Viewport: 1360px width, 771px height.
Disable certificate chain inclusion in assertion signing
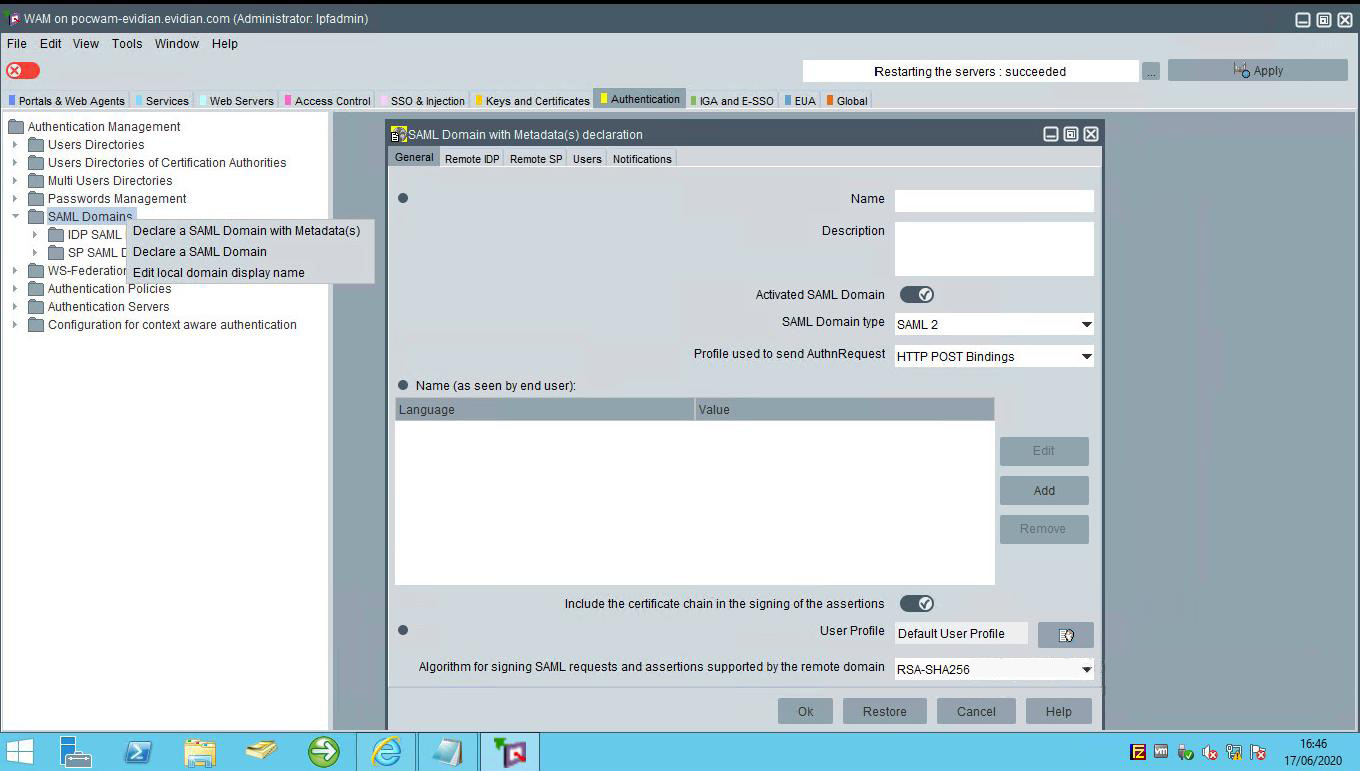pos(916,603)
